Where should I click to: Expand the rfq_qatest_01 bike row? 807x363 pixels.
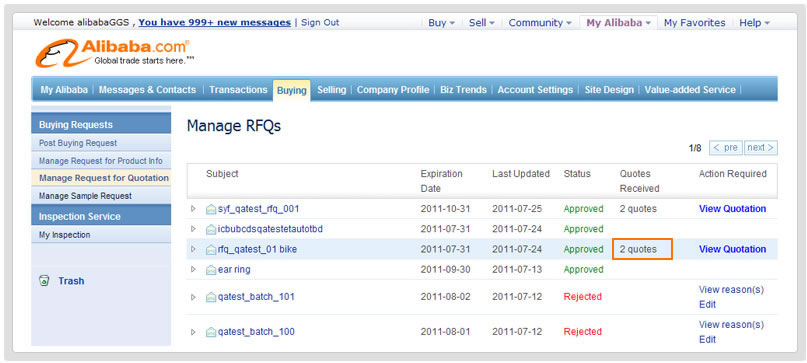(194, 249)
